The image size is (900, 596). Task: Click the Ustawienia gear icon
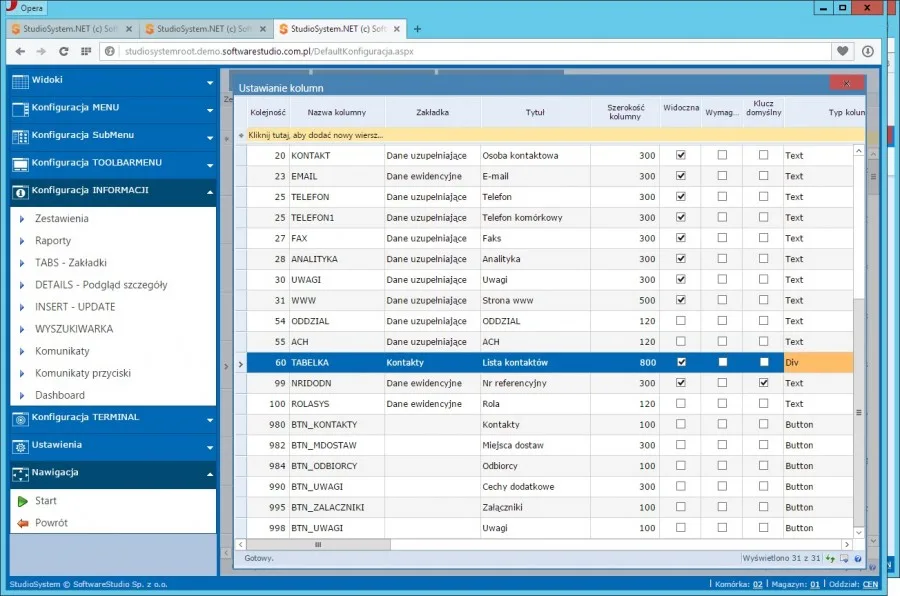20,447
